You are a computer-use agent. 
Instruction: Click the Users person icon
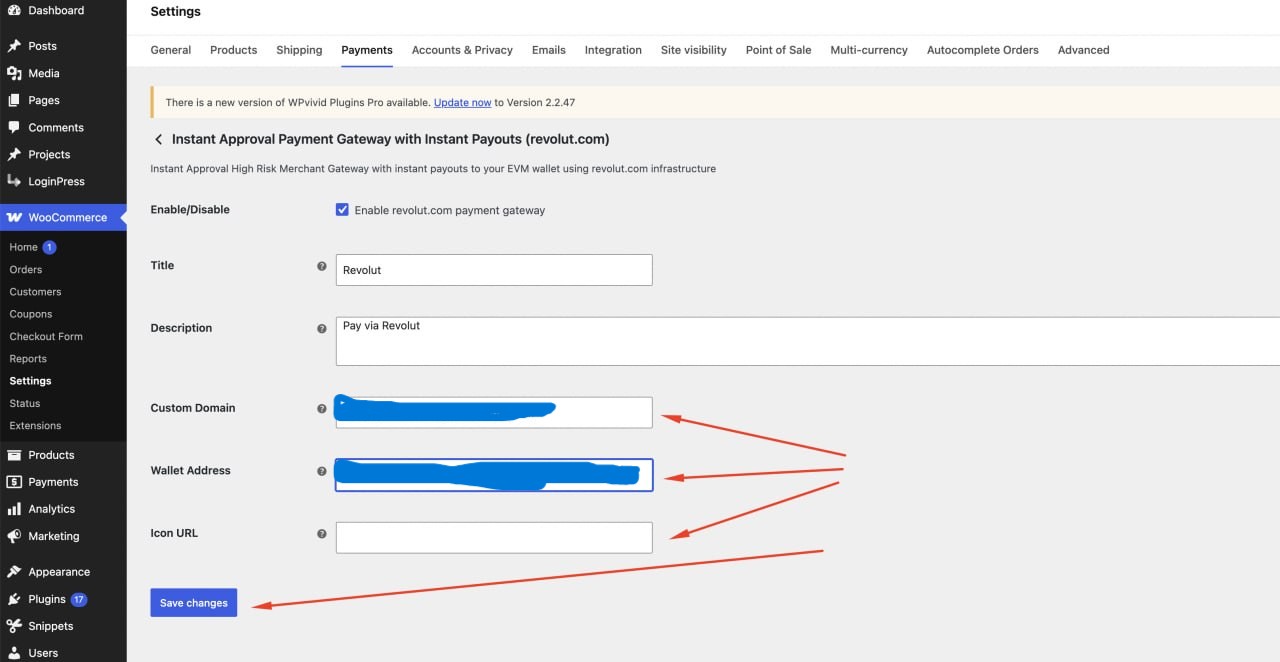click(x=14, y=653)
